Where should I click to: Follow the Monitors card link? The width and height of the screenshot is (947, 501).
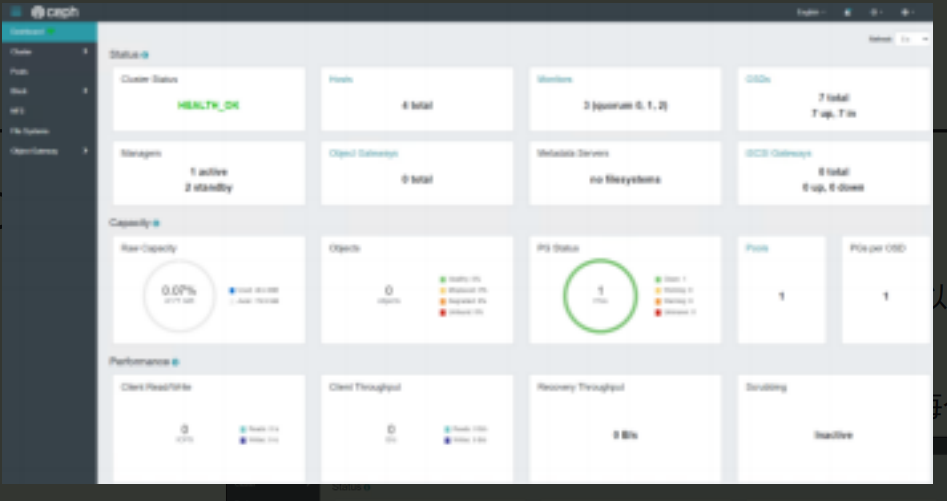554,79
